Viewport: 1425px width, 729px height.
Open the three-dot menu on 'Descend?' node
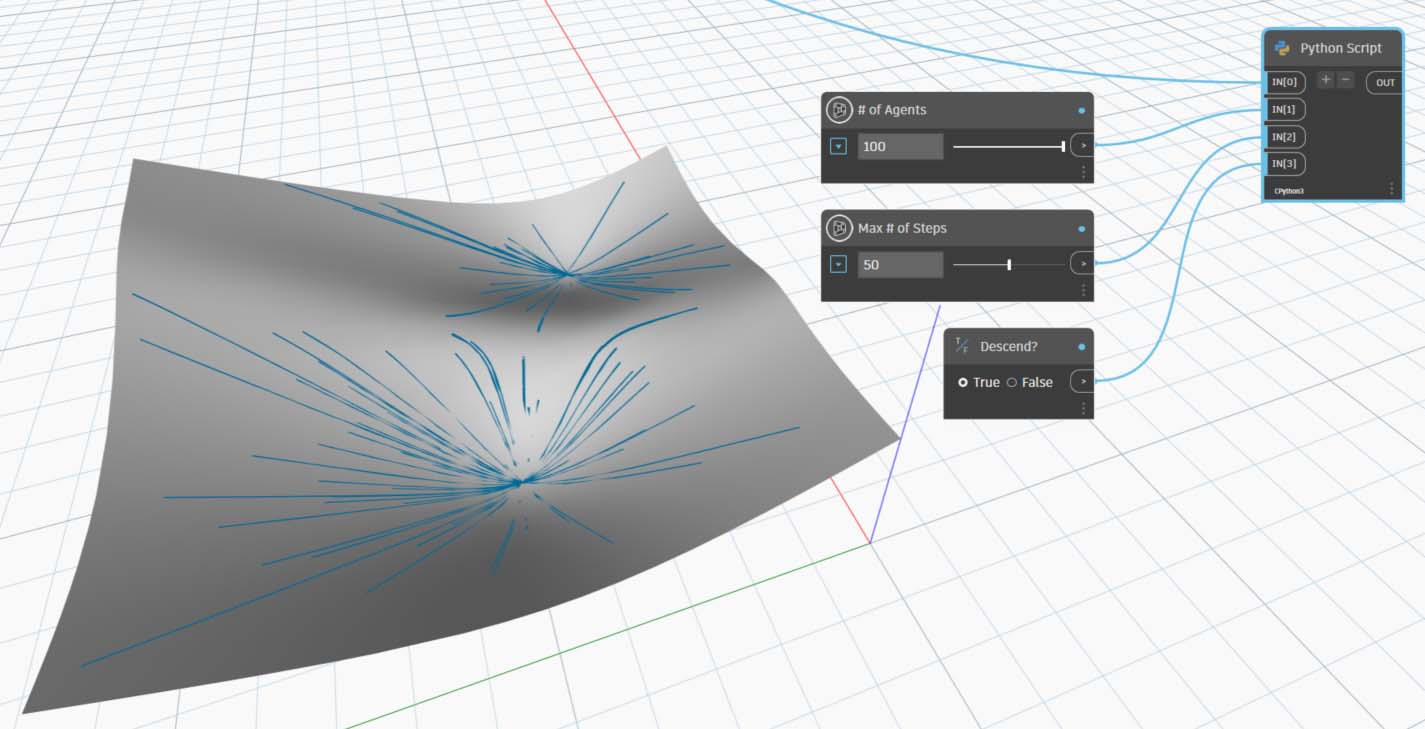pos(1083,408)
